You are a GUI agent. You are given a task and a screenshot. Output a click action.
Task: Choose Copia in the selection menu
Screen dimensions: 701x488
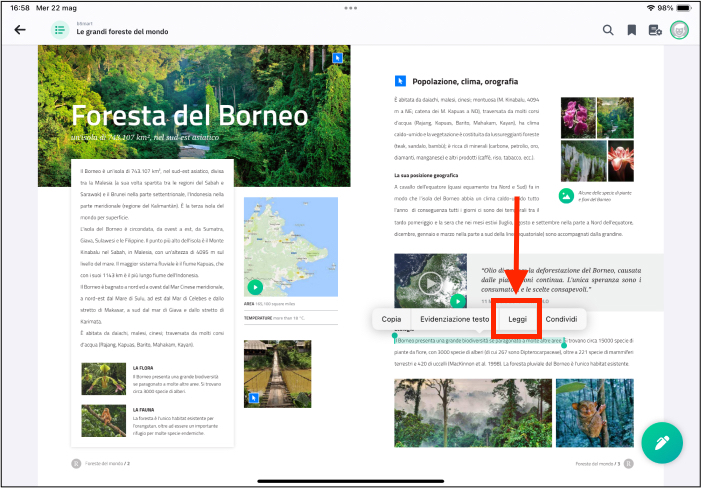(391, 319)
